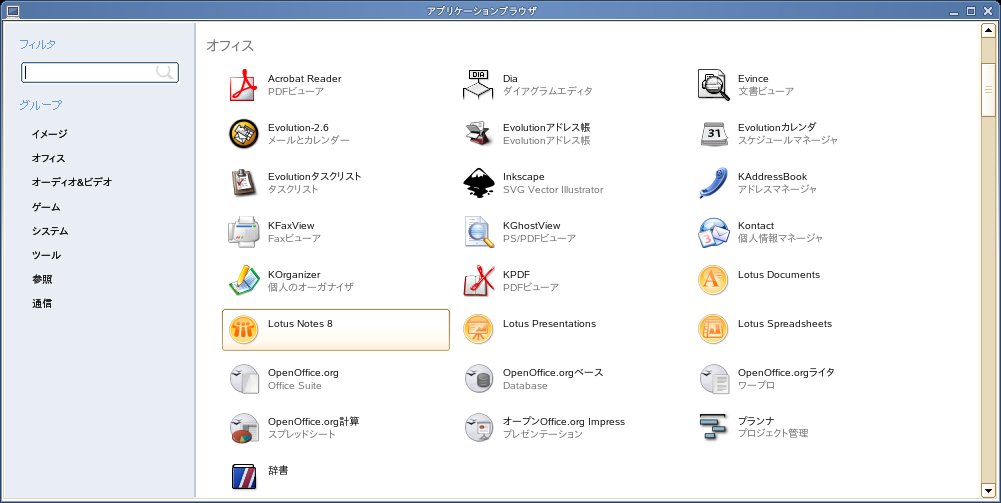Click the プロジェクト管理 description
This screenshot has width=1001, height=503.
773,433
